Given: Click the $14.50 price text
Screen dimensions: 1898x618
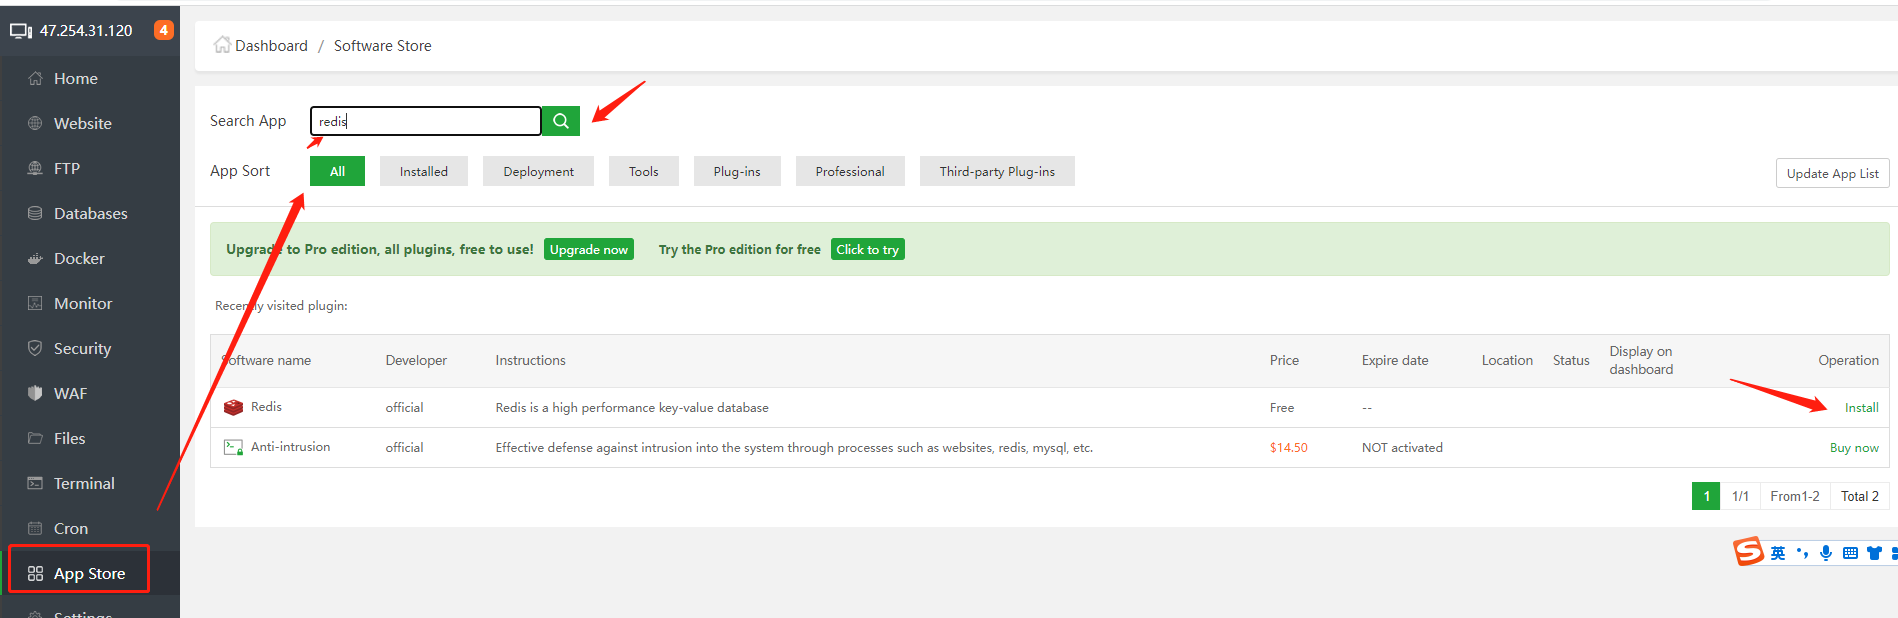Looking at the screenshot, I should [1289, 447].
